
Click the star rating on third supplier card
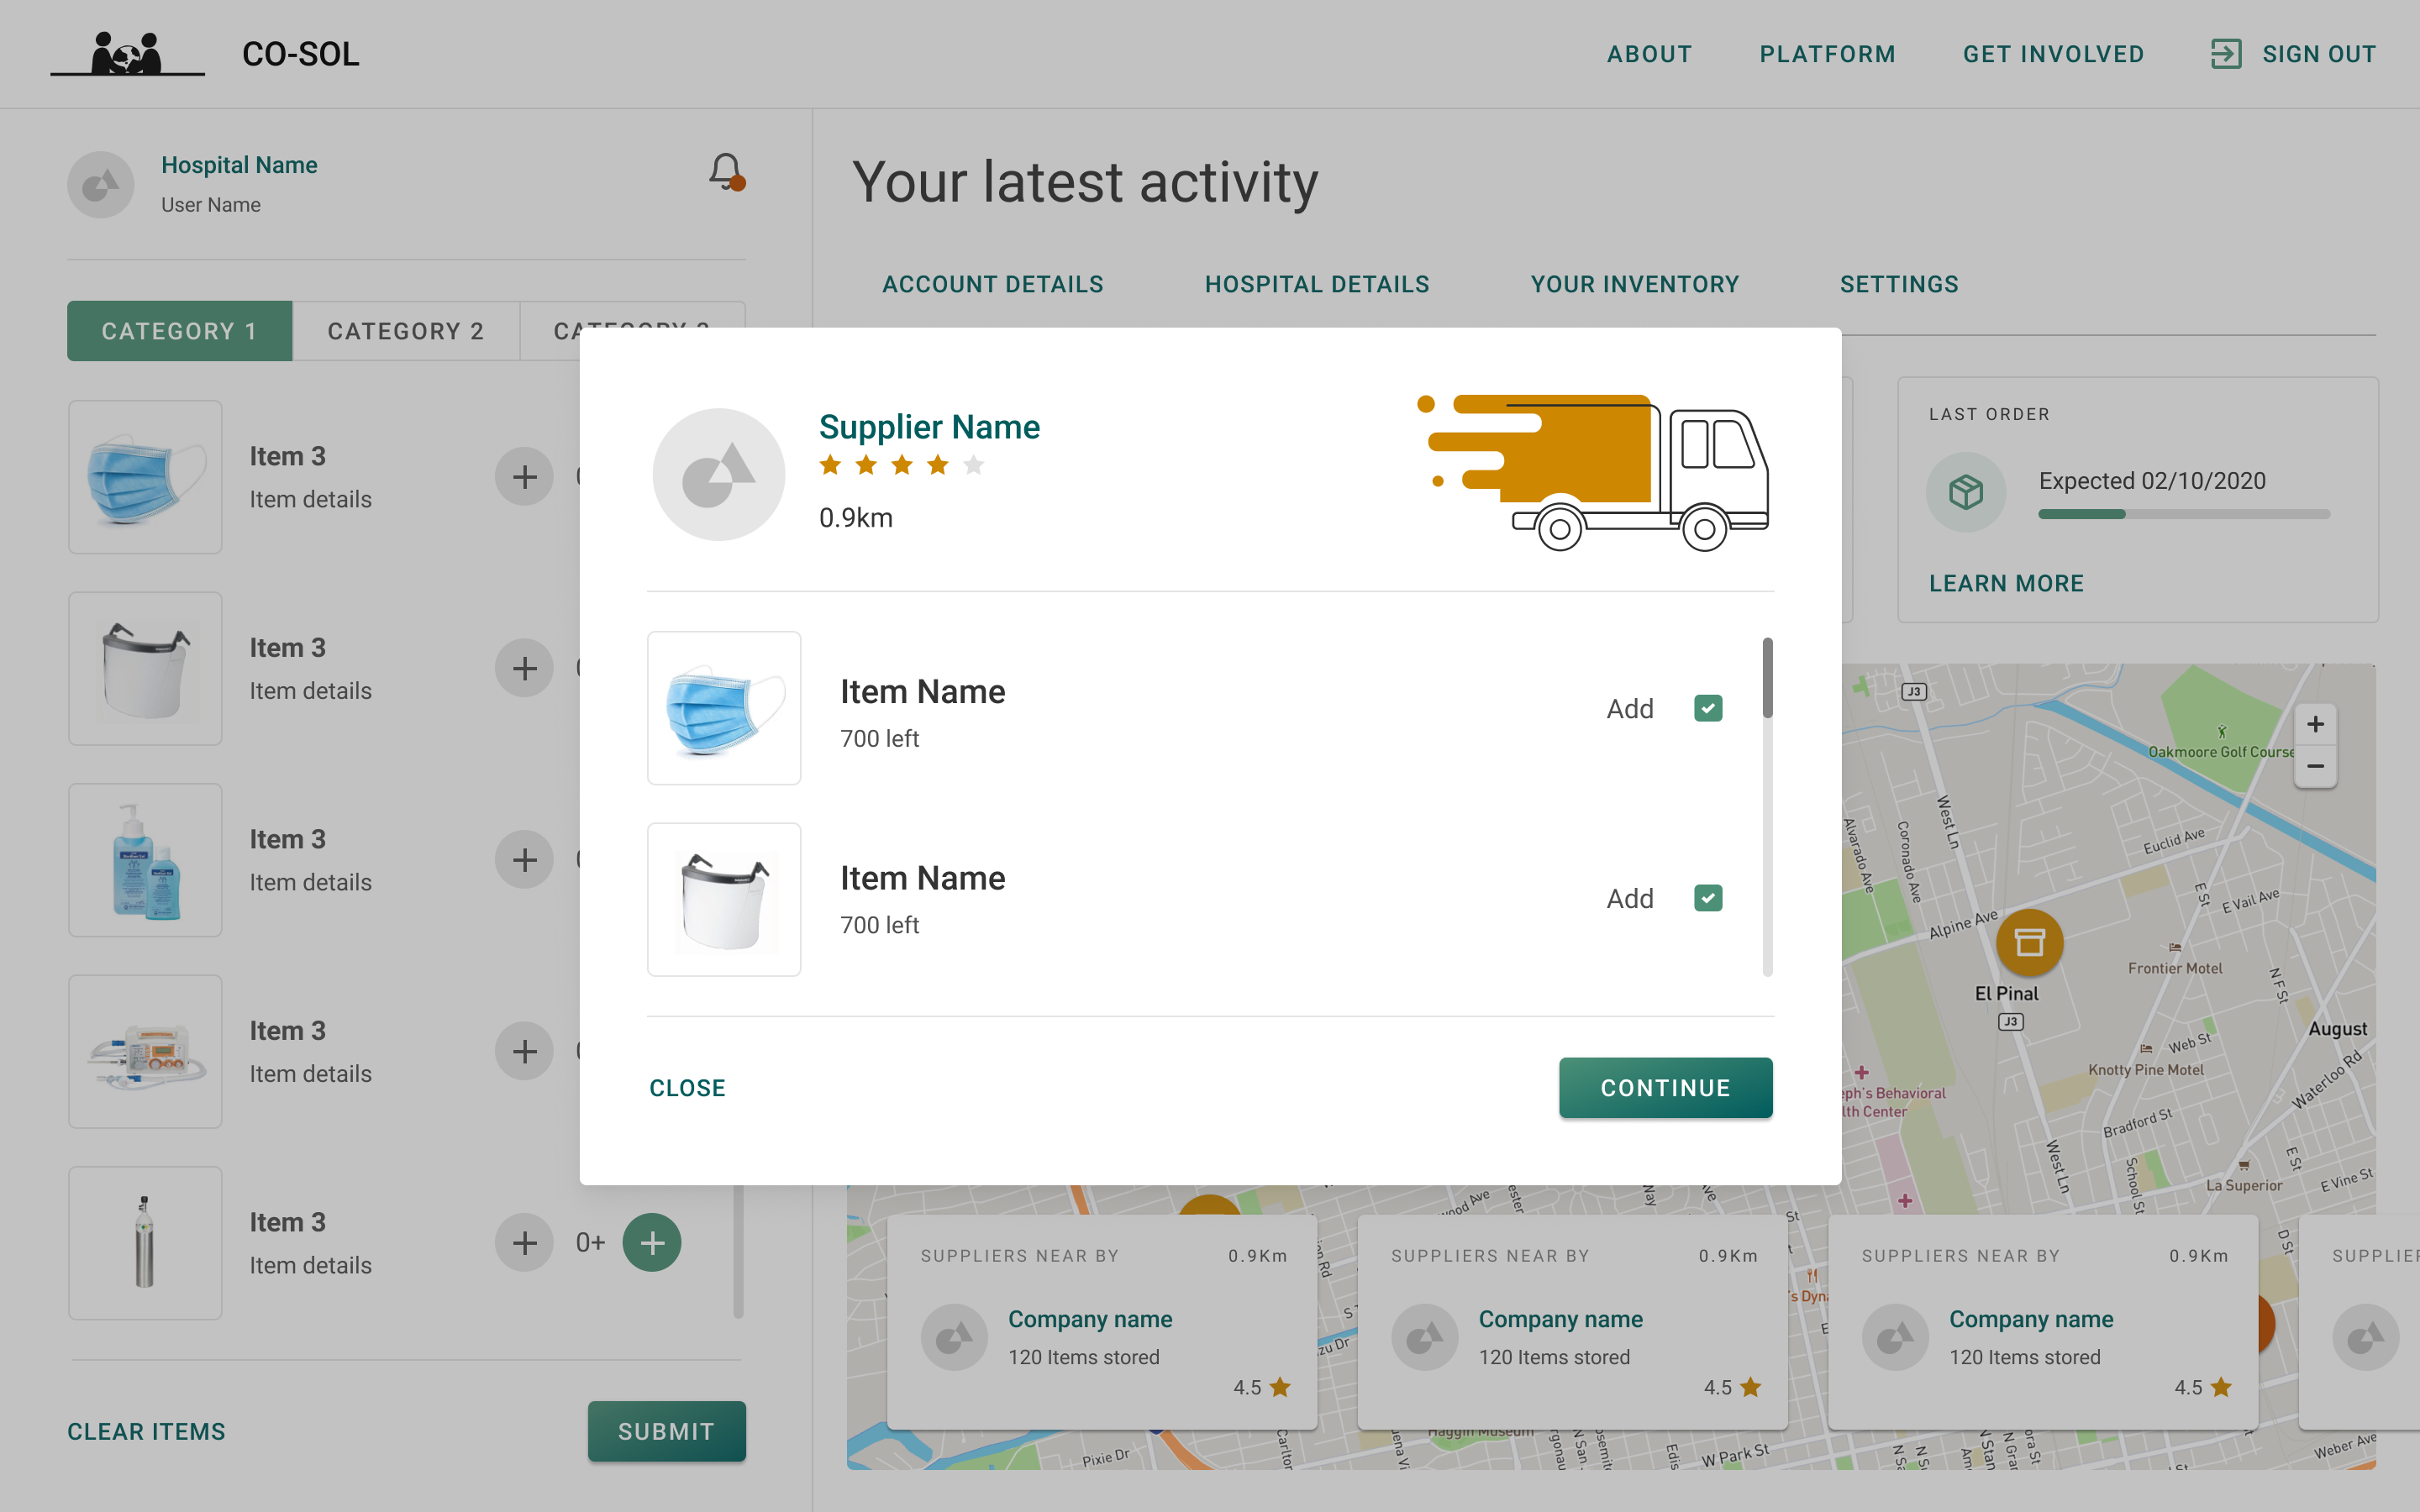(2203, 1387)
